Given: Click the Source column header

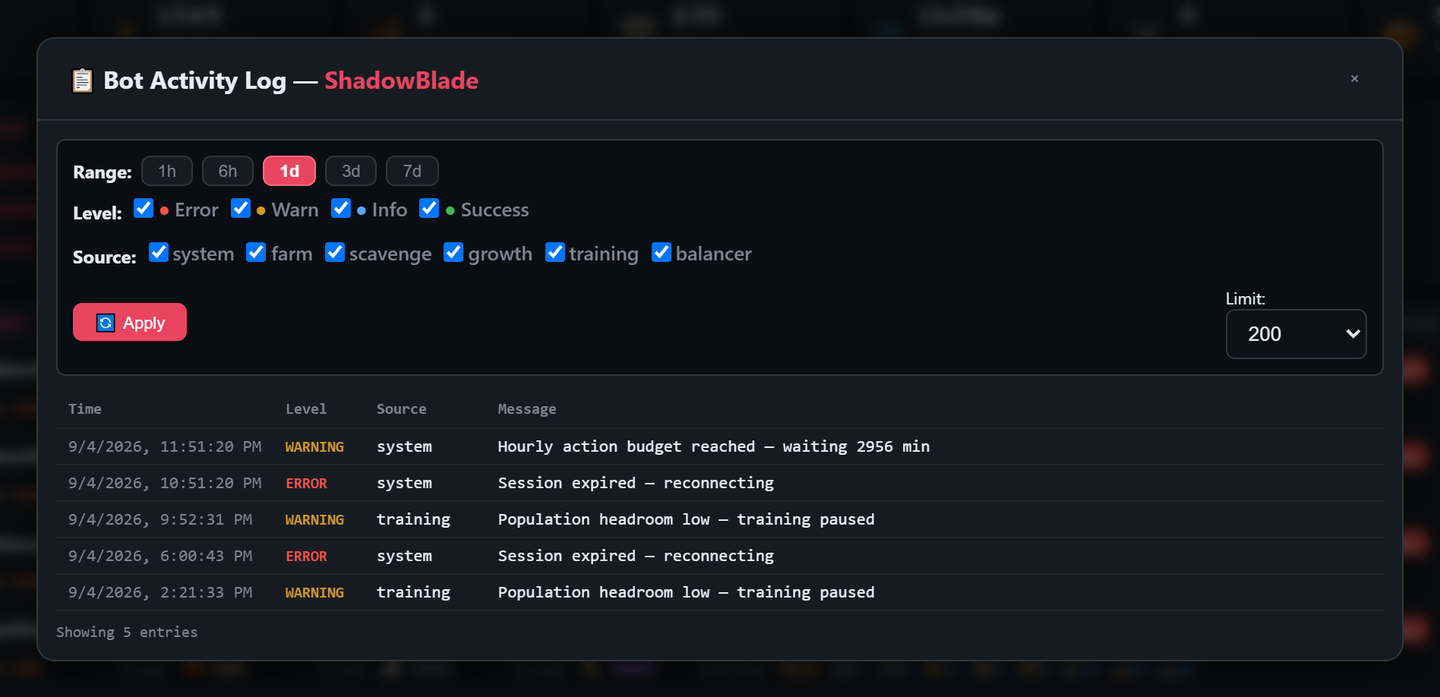Looking at the screenshot, I should [402, 409].
